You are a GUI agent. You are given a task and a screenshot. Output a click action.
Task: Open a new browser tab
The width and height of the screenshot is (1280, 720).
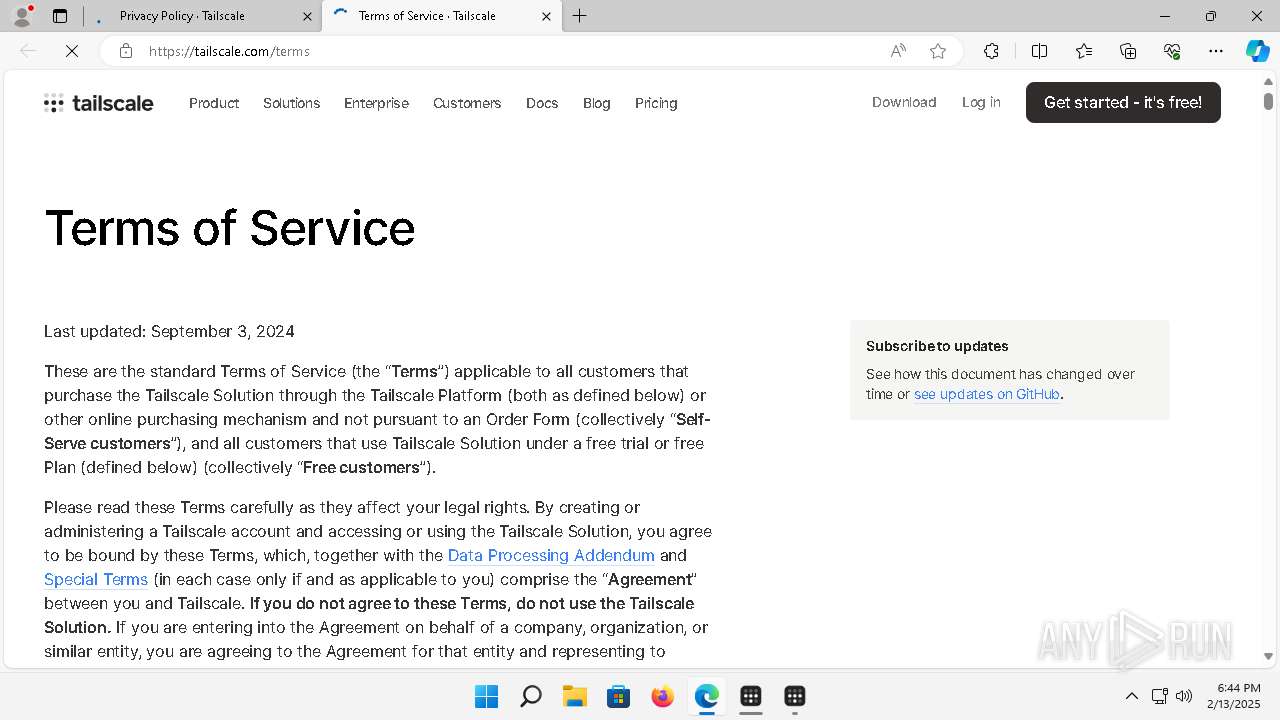580,16
